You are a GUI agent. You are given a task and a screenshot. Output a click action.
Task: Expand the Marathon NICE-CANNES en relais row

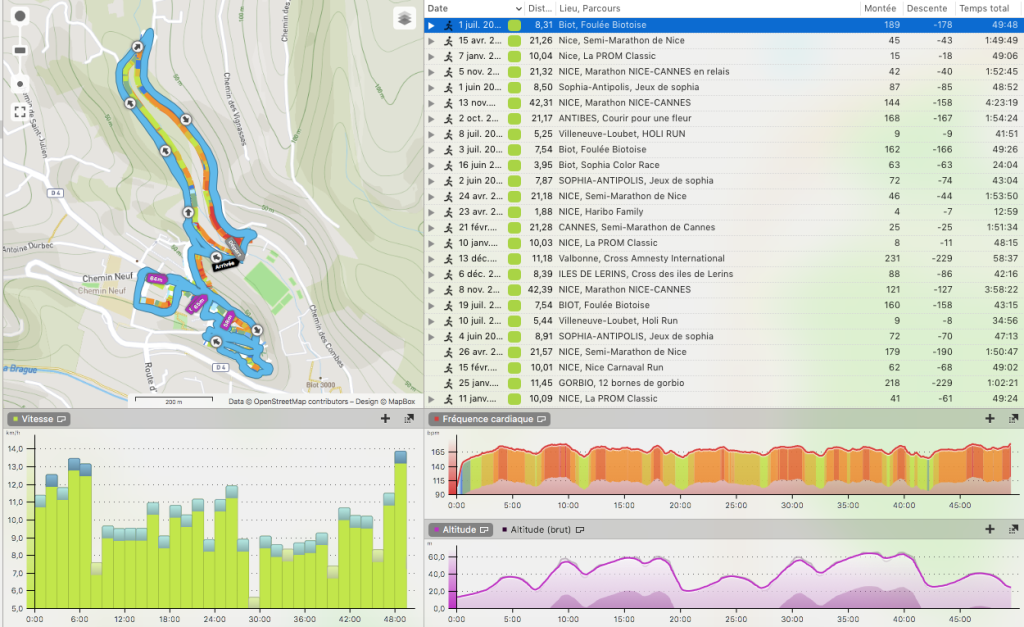point(431,72)
